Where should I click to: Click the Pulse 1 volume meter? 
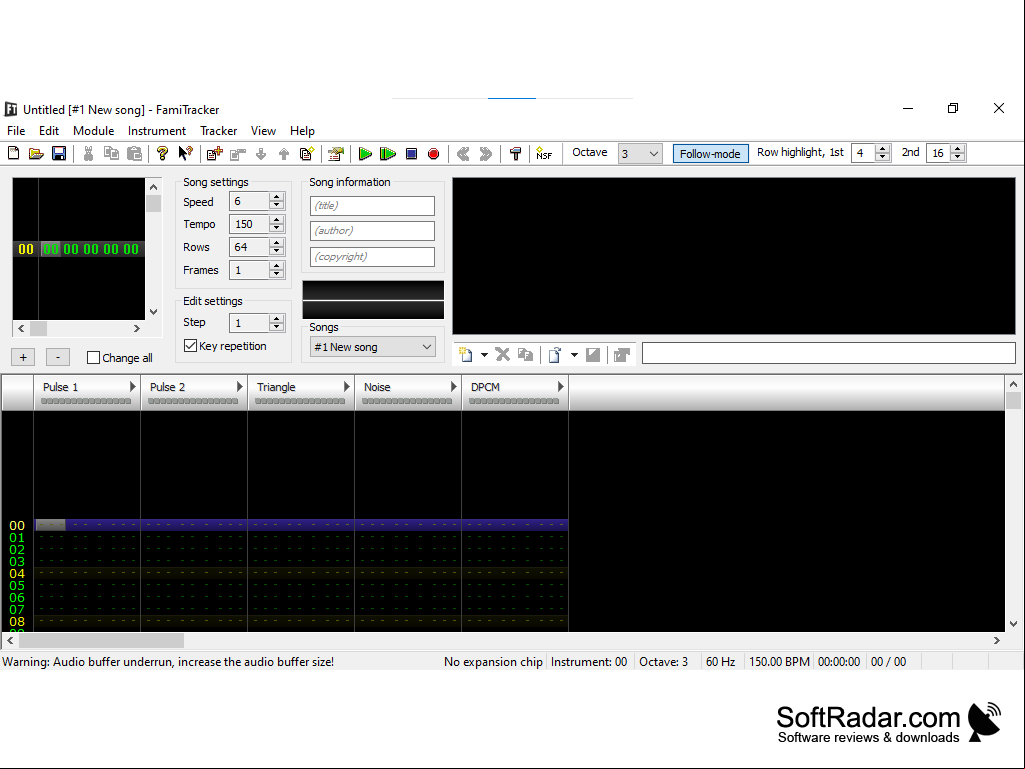[x=86, y=401]
